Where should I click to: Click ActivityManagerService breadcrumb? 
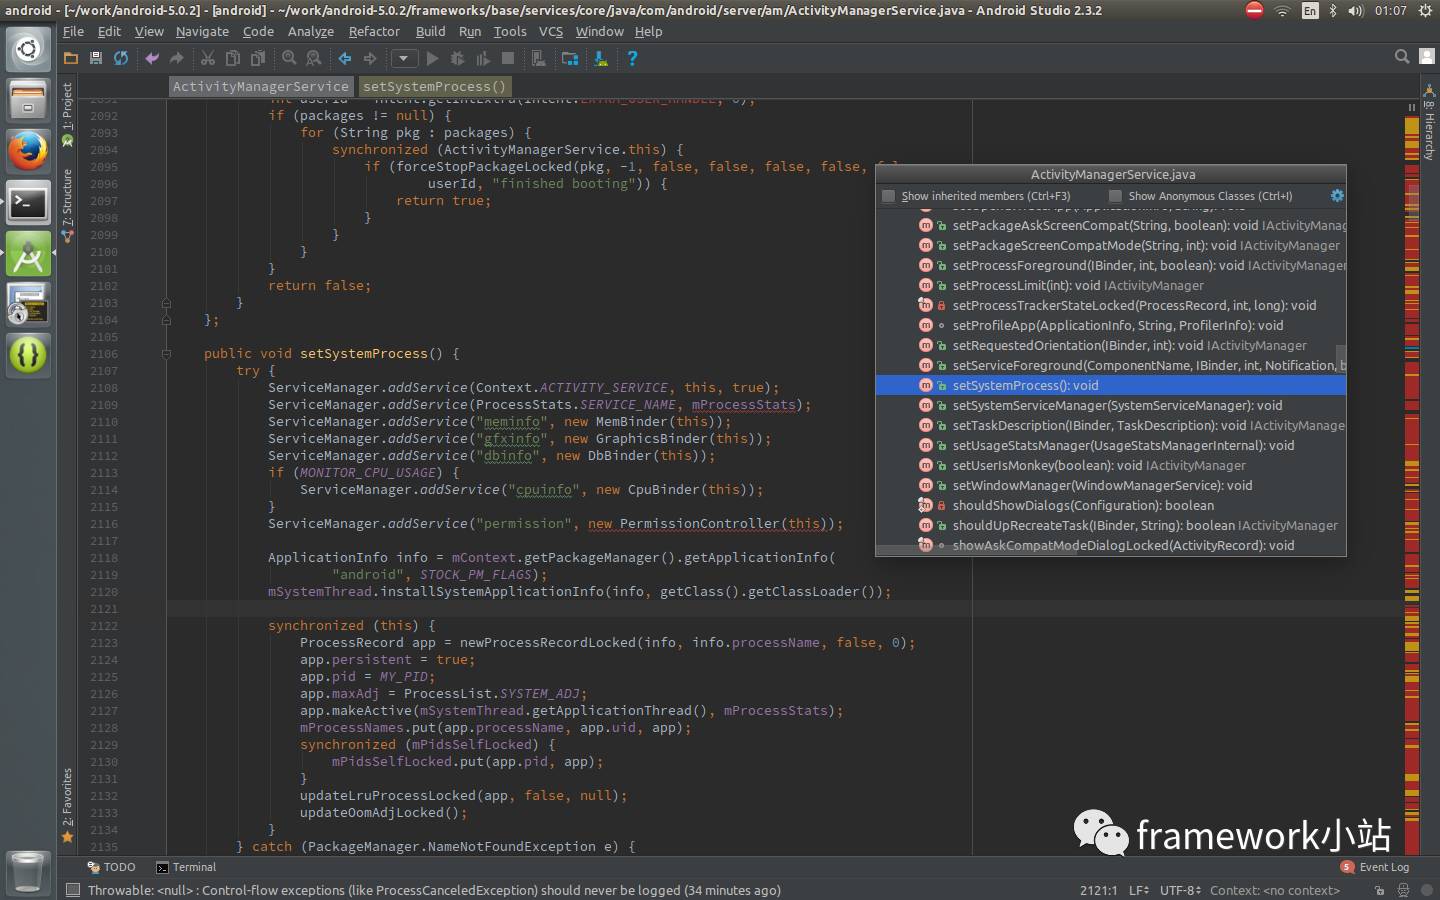click(260, 87)
